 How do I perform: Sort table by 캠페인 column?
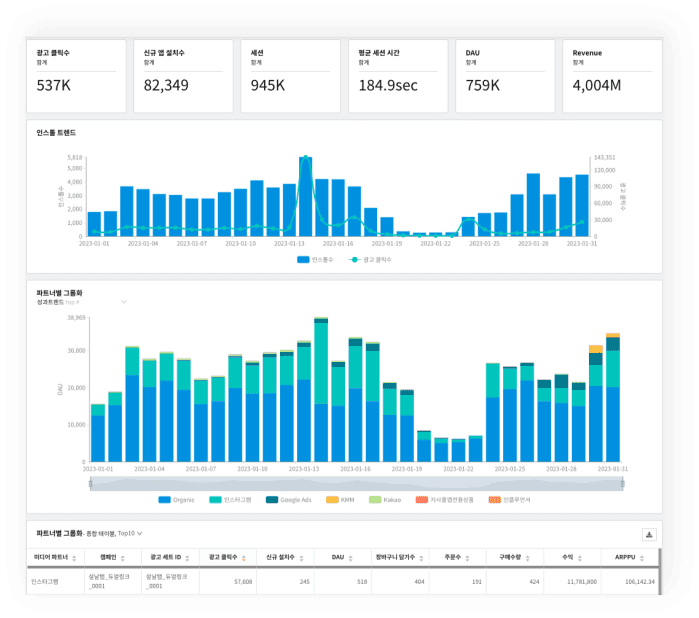coord(123,558)
